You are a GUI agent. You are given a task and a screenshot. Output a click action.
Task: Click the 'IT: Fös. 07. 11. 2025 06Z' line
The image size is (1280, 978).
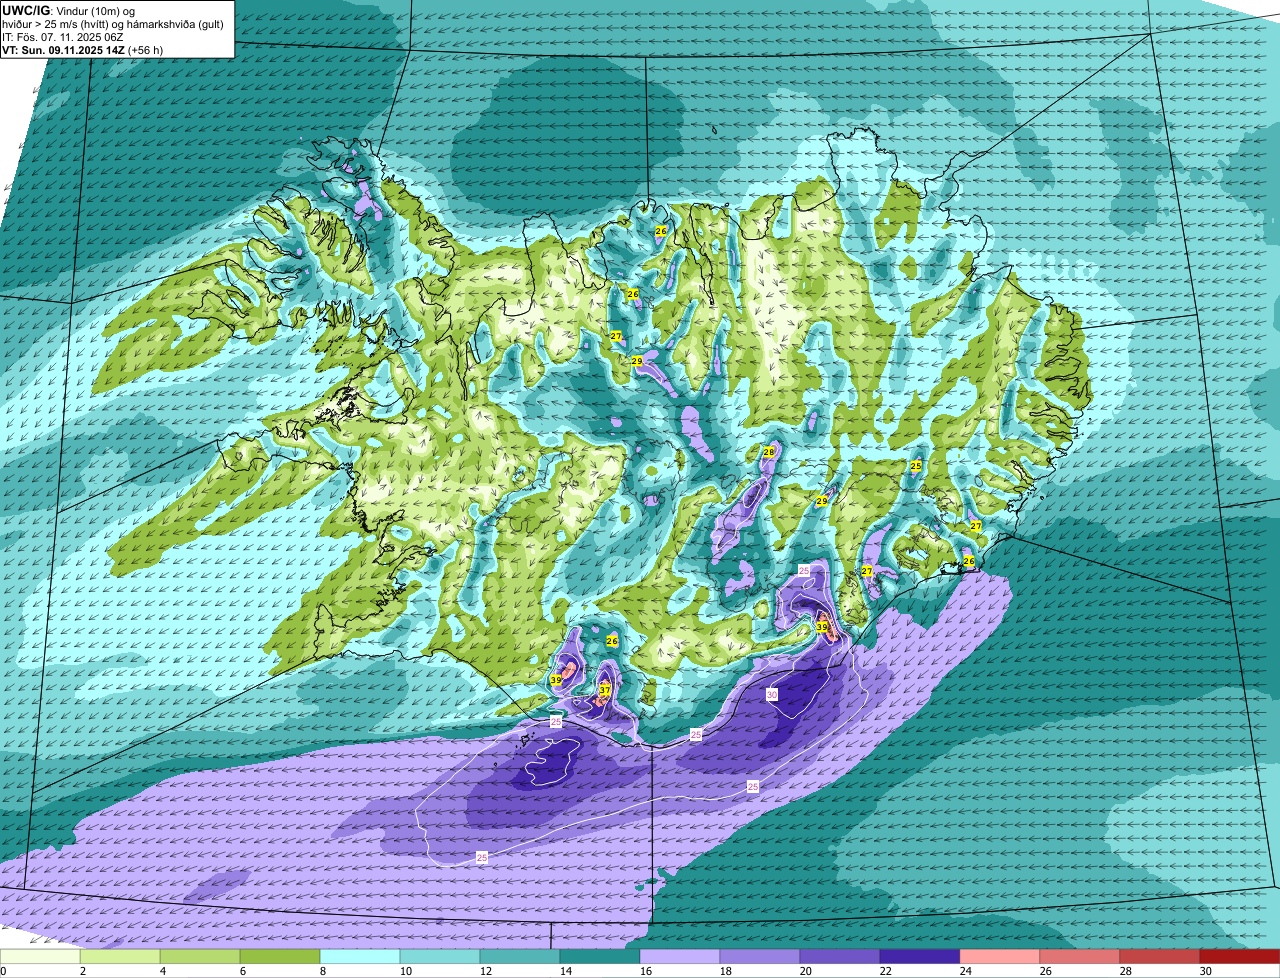point(63,36)
